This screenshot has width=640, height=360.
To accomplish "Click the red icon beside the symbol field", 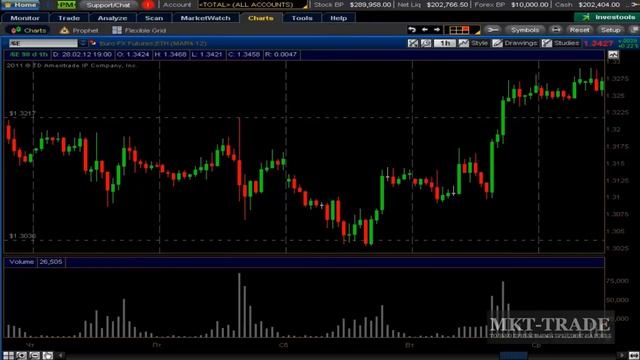I will 93,43.
